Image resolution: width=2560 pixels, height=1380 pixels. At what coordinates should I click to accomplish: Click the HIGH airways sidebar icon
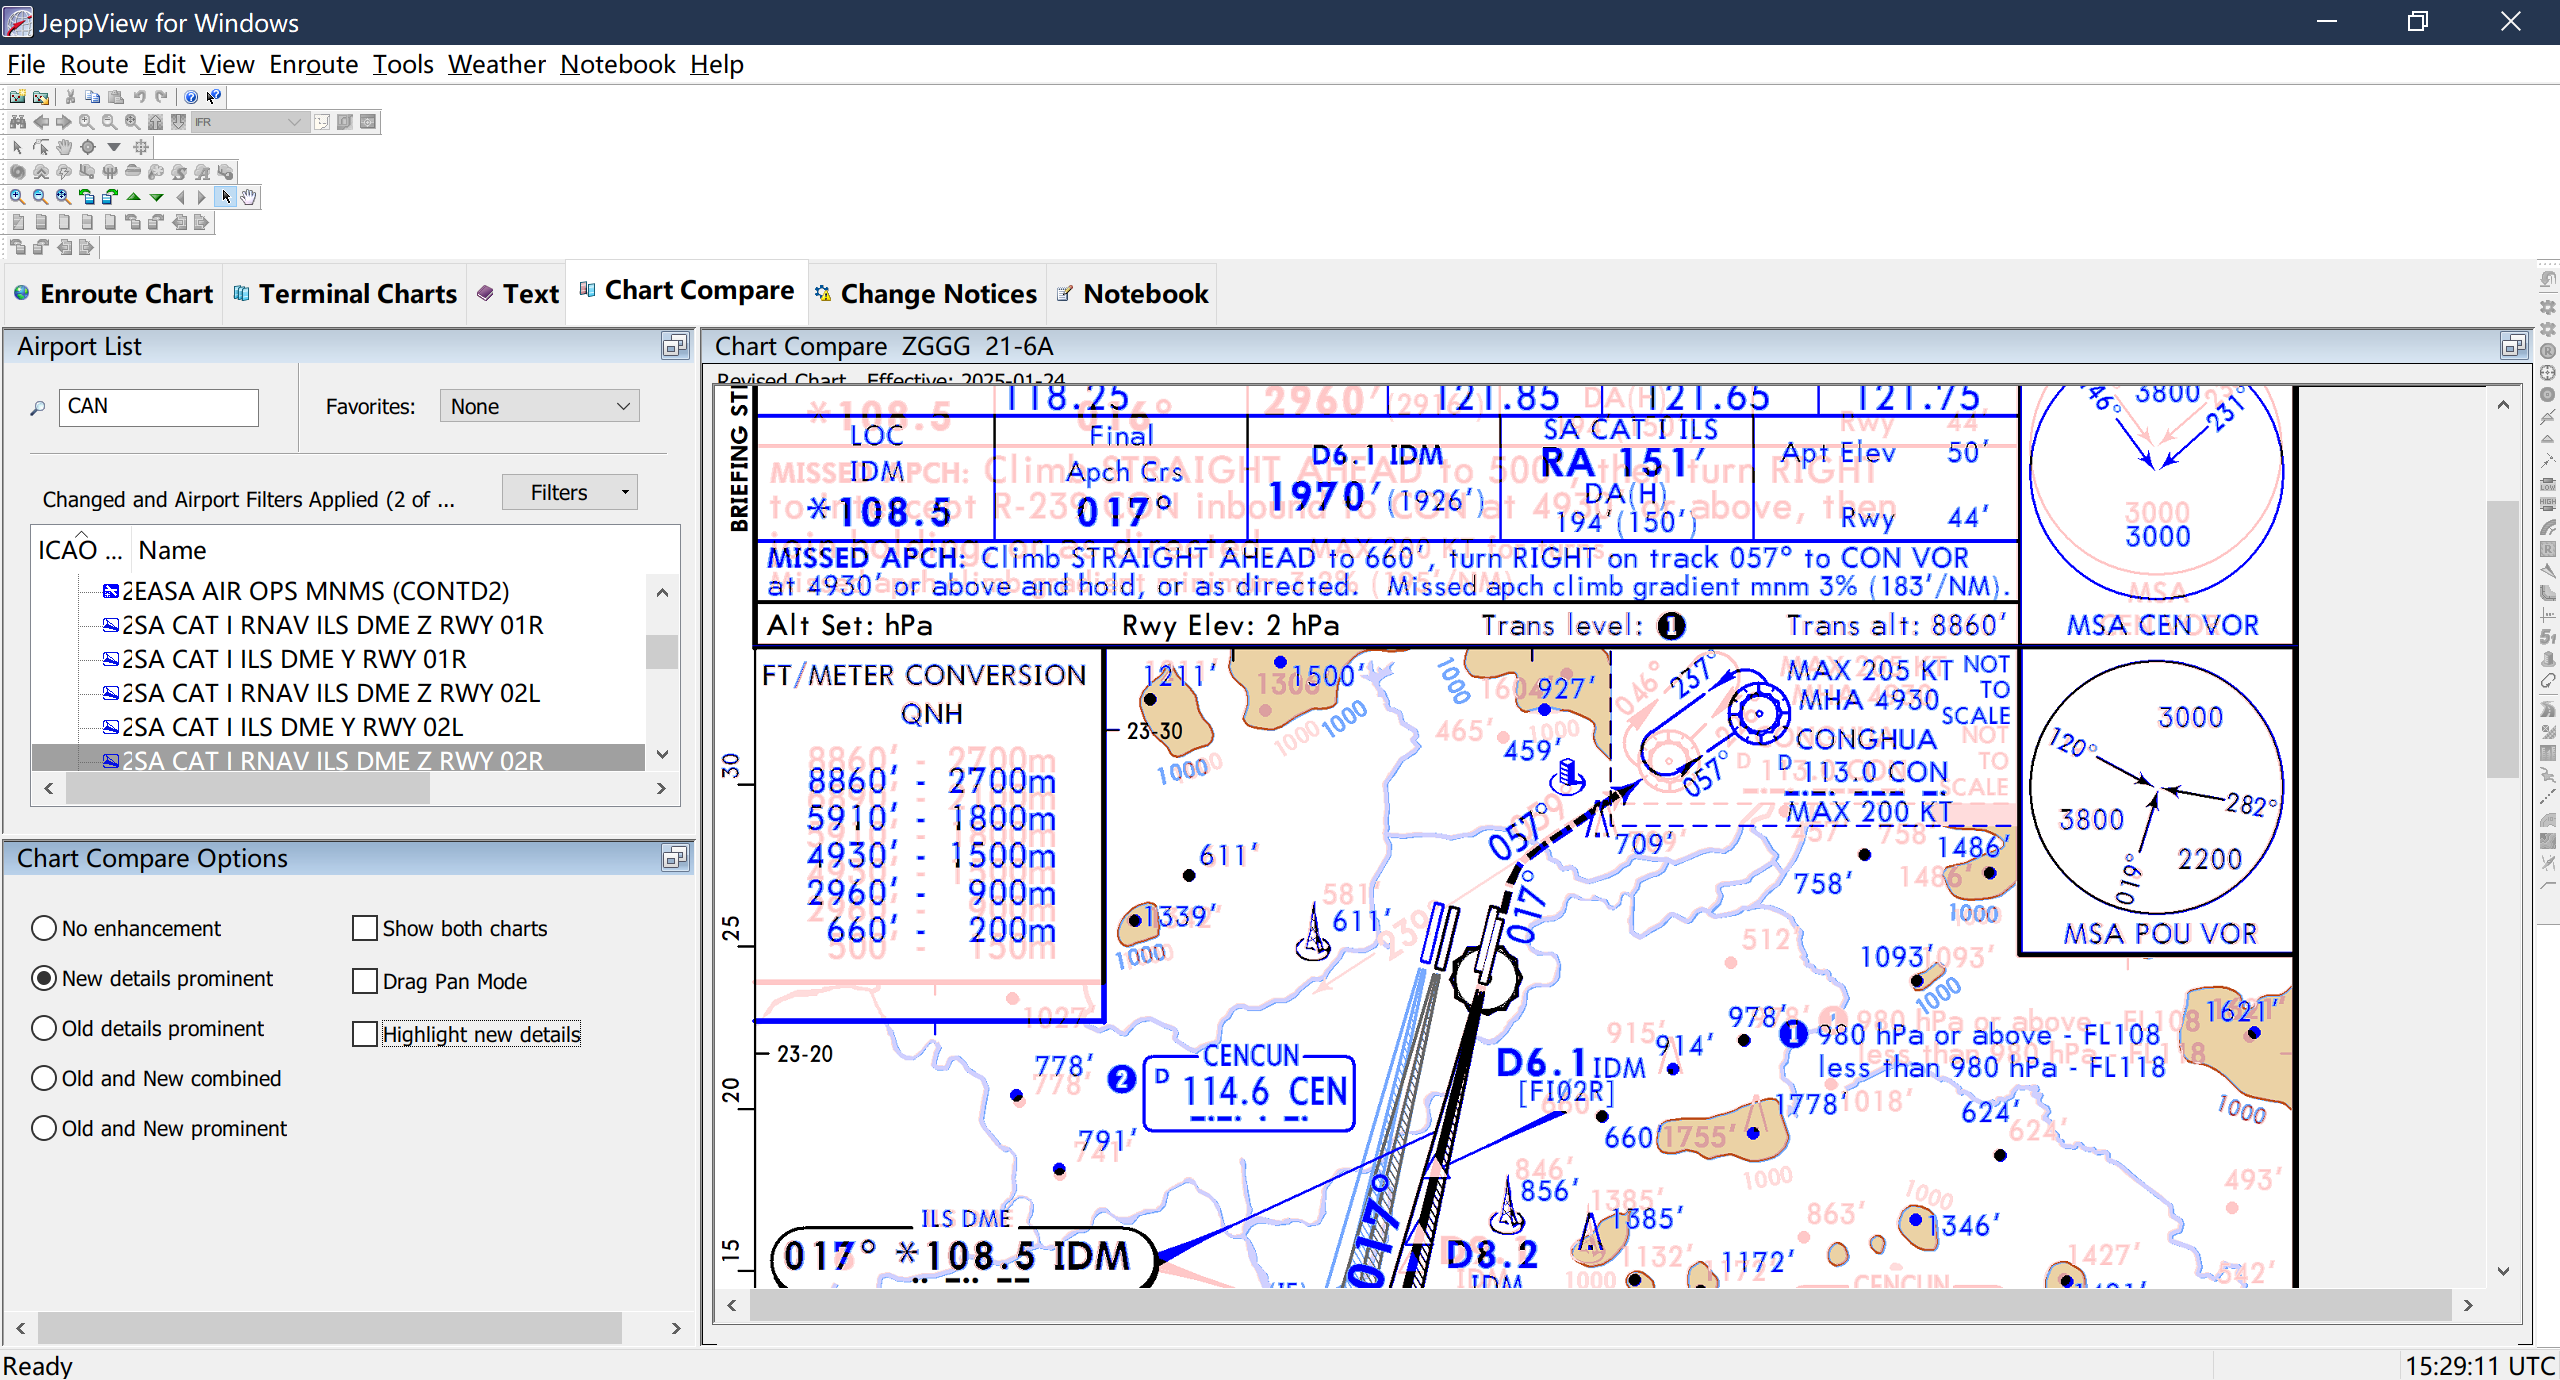tap(2548, 505)
